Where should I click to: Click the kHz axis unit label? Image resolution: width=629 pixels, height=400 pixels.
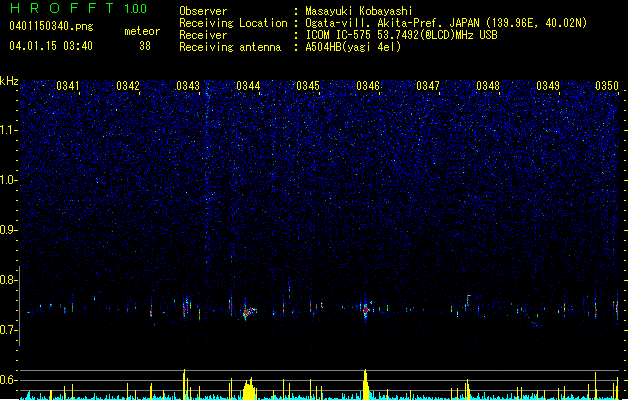[x=9, y=81]
